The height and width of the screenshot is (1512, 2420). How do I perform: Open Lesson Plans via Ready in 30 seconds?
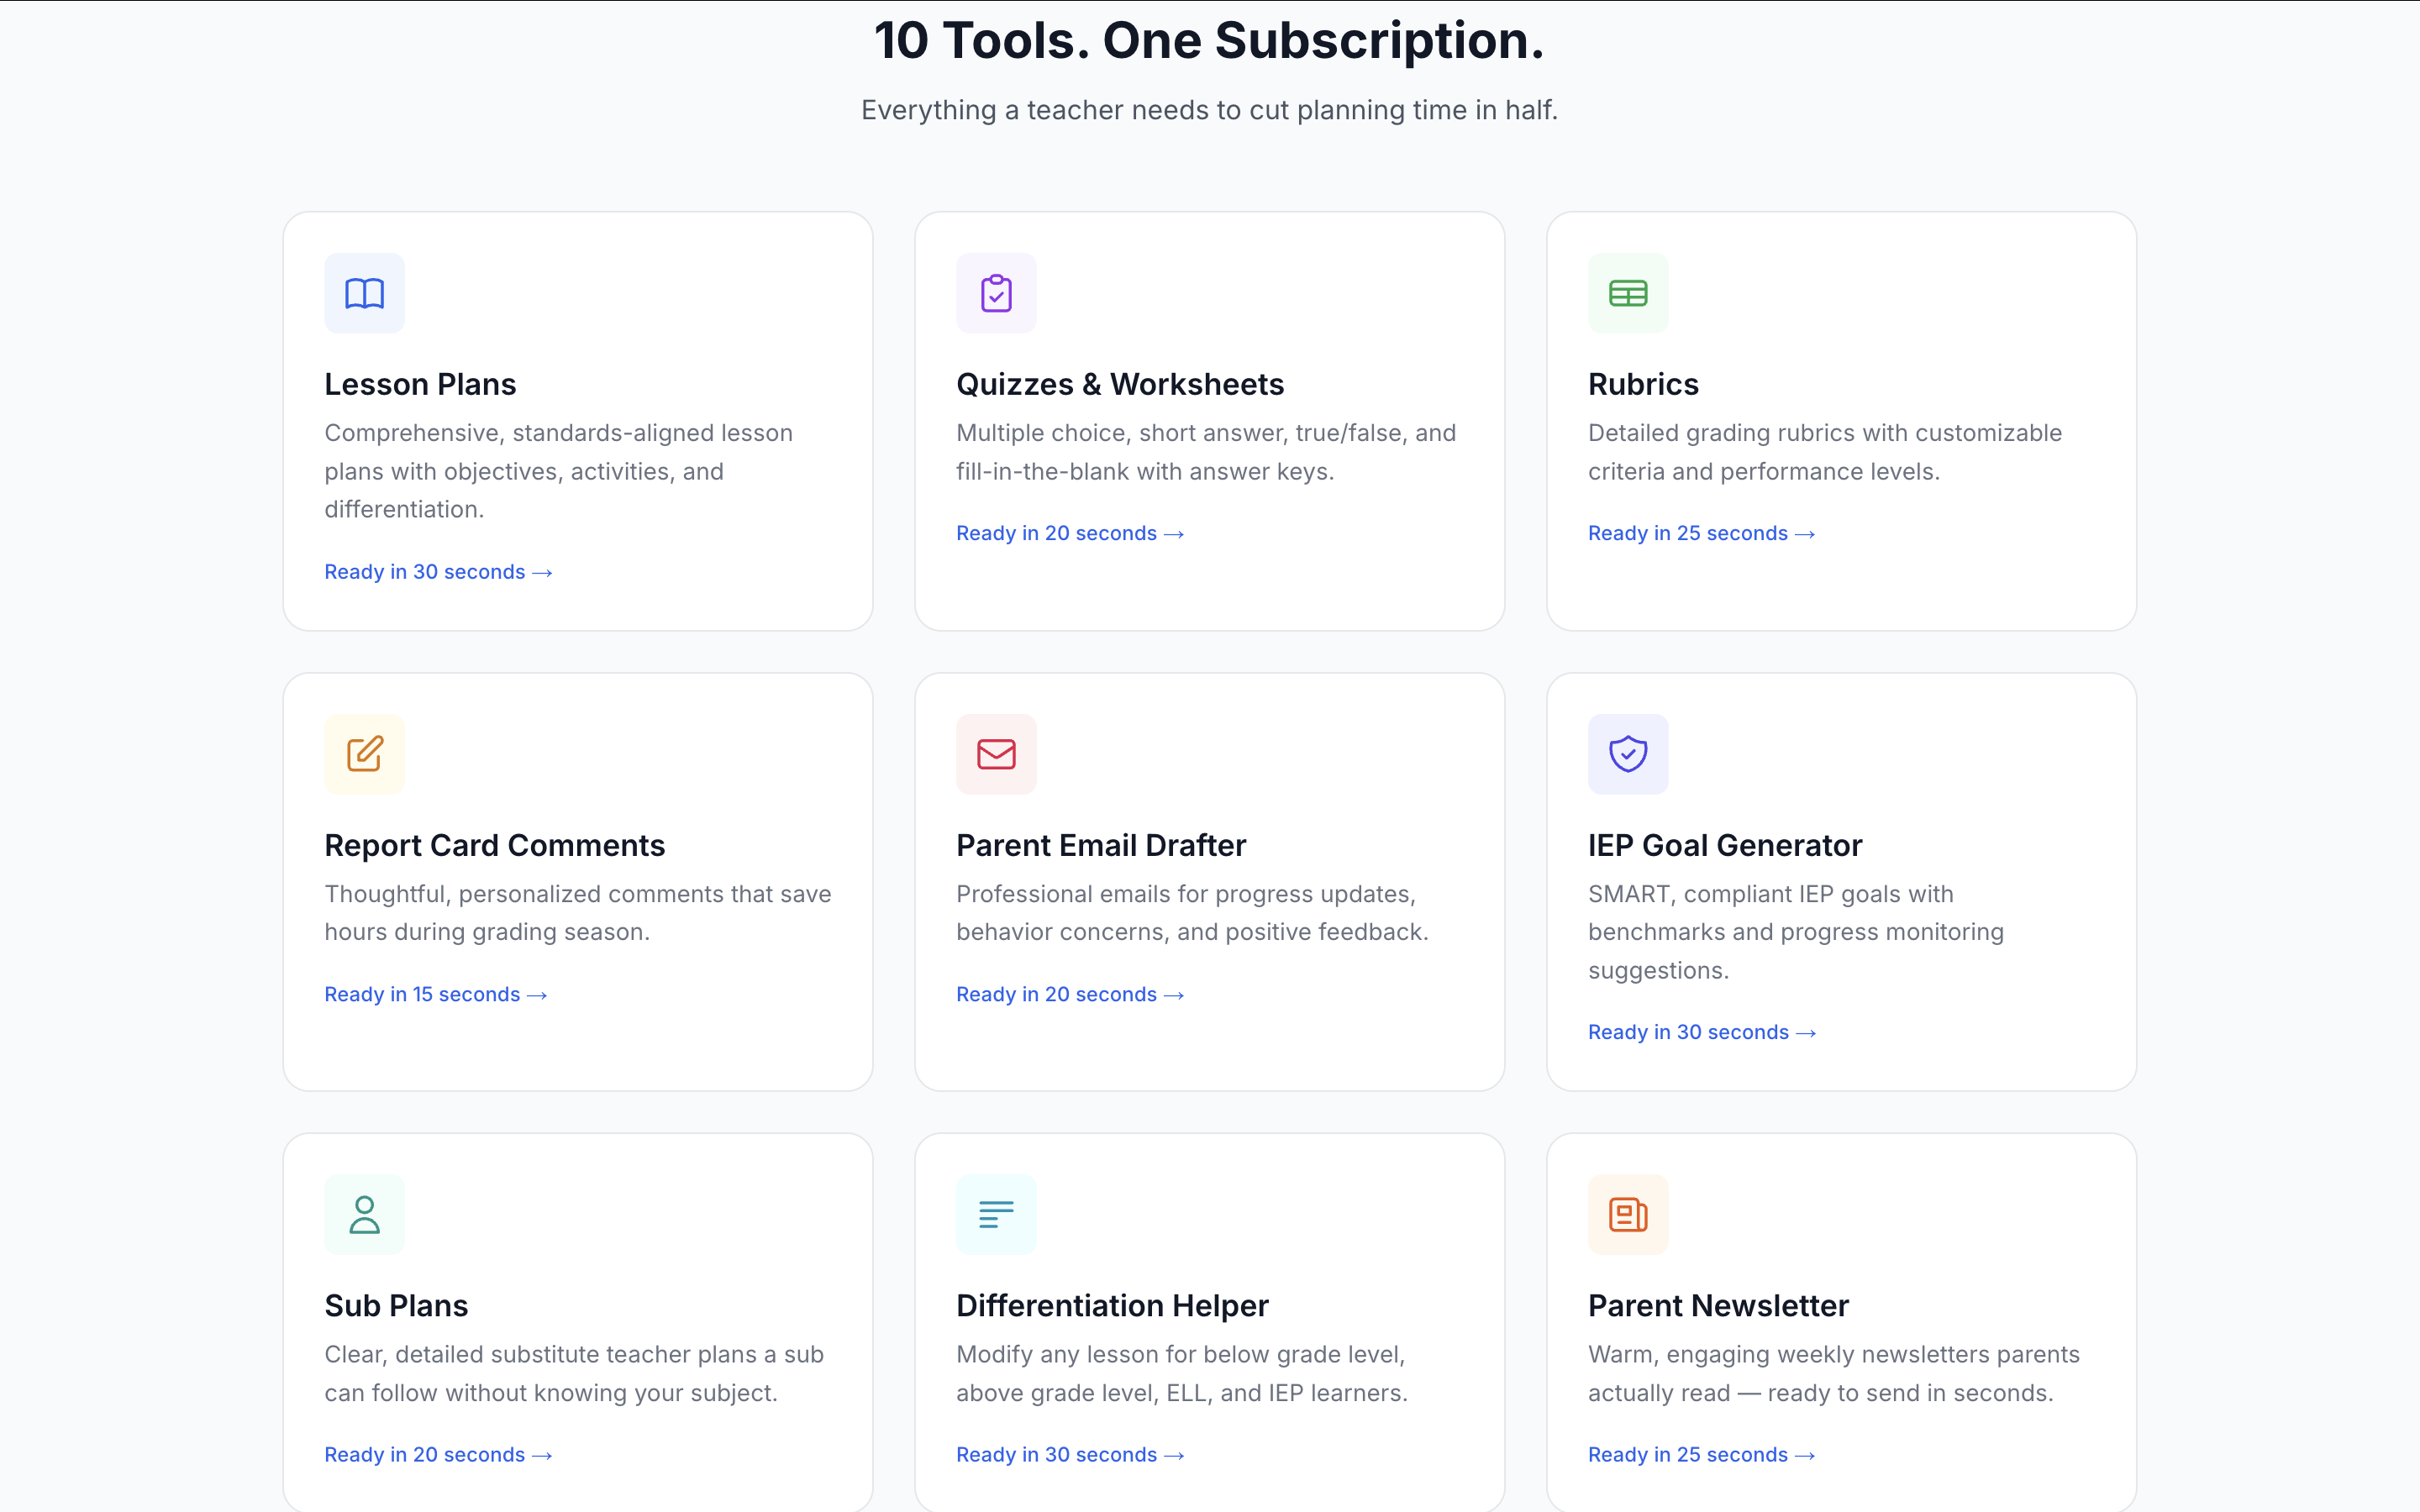438,571
